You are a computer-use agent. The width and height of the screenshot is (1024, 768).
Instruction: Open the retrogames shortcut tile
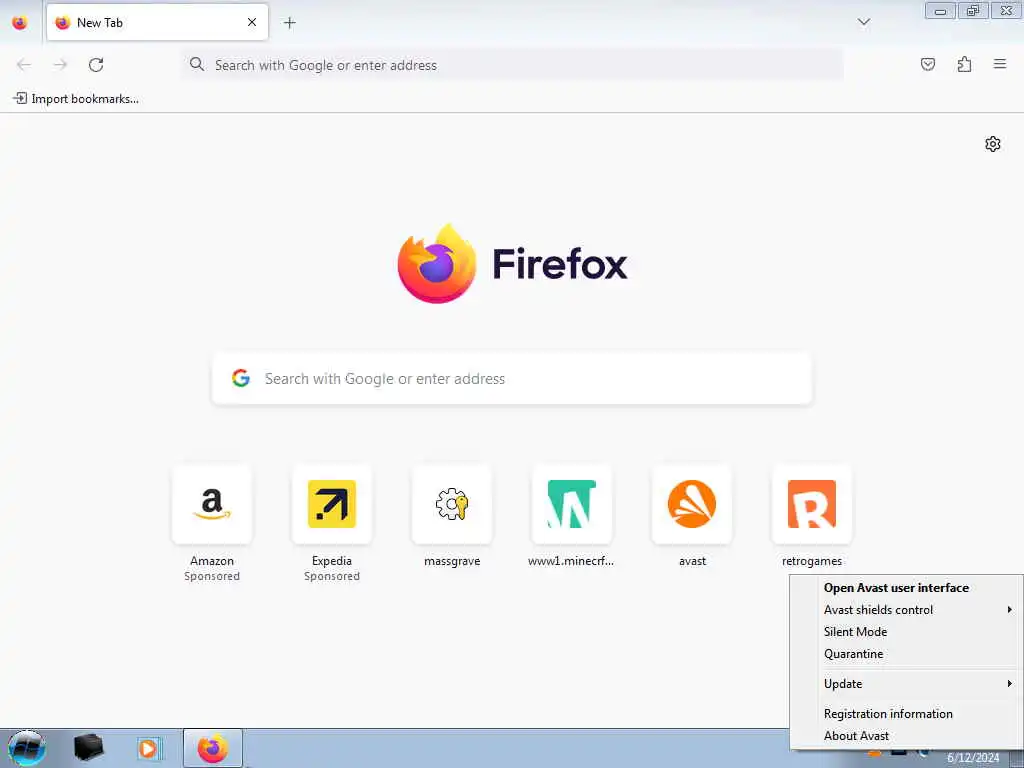(x=812, y=504)
